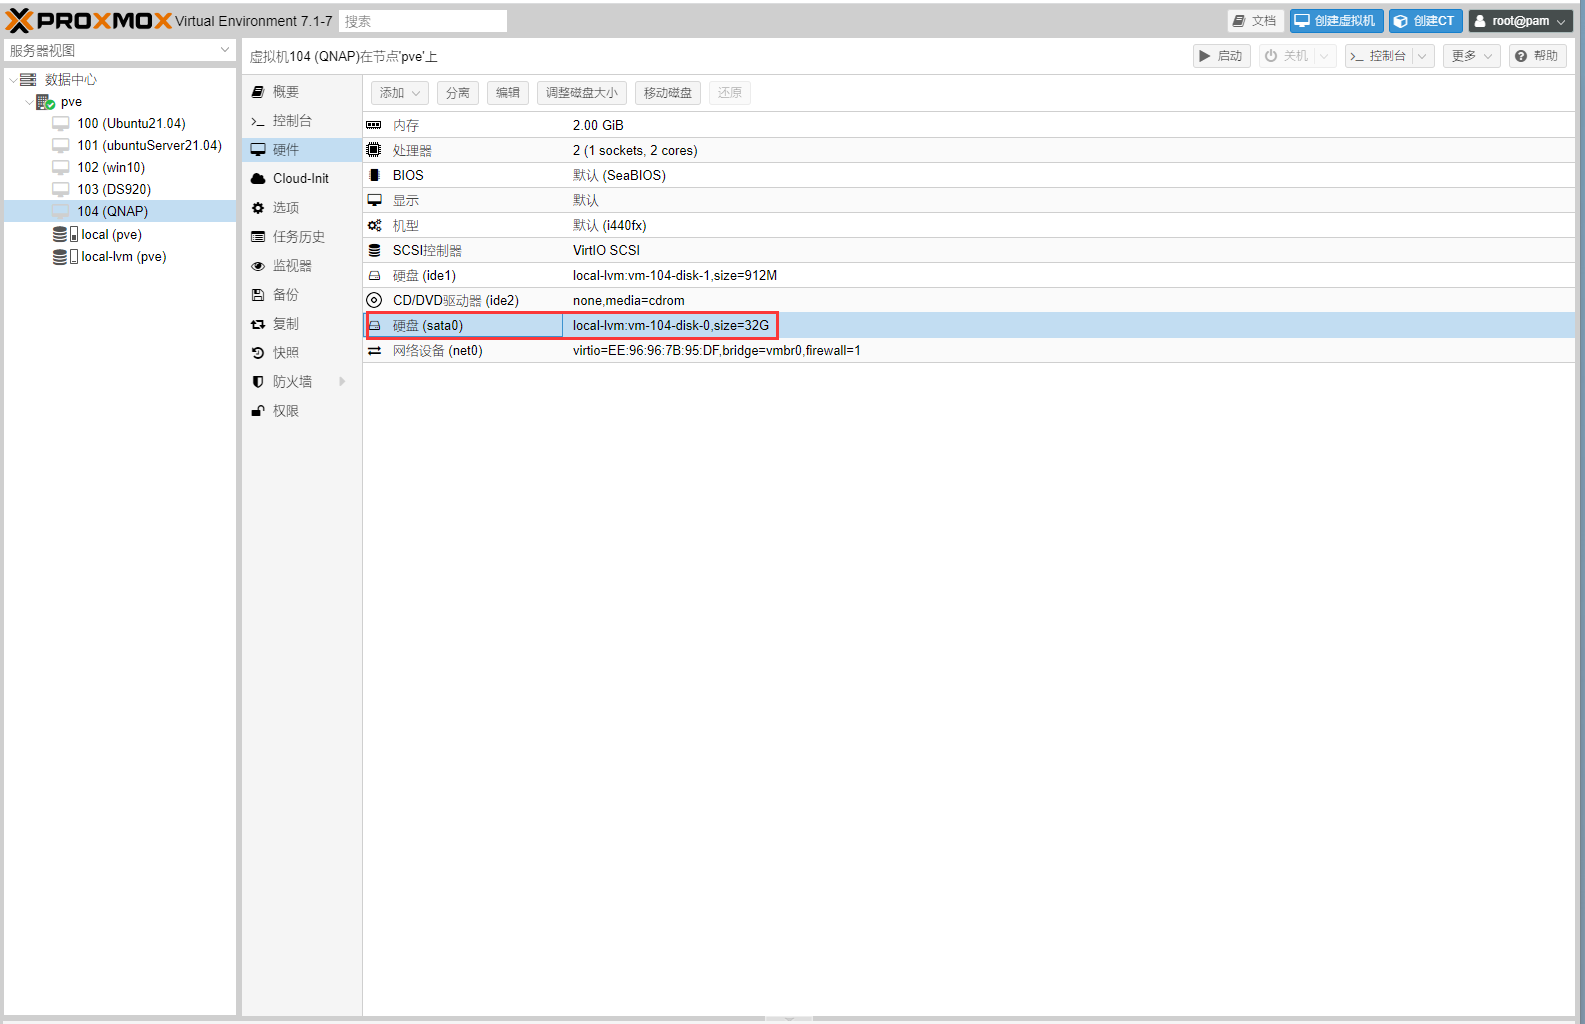Click the 监视器 eye icon
The image size is (1585, 1024).
coord(258,266)
